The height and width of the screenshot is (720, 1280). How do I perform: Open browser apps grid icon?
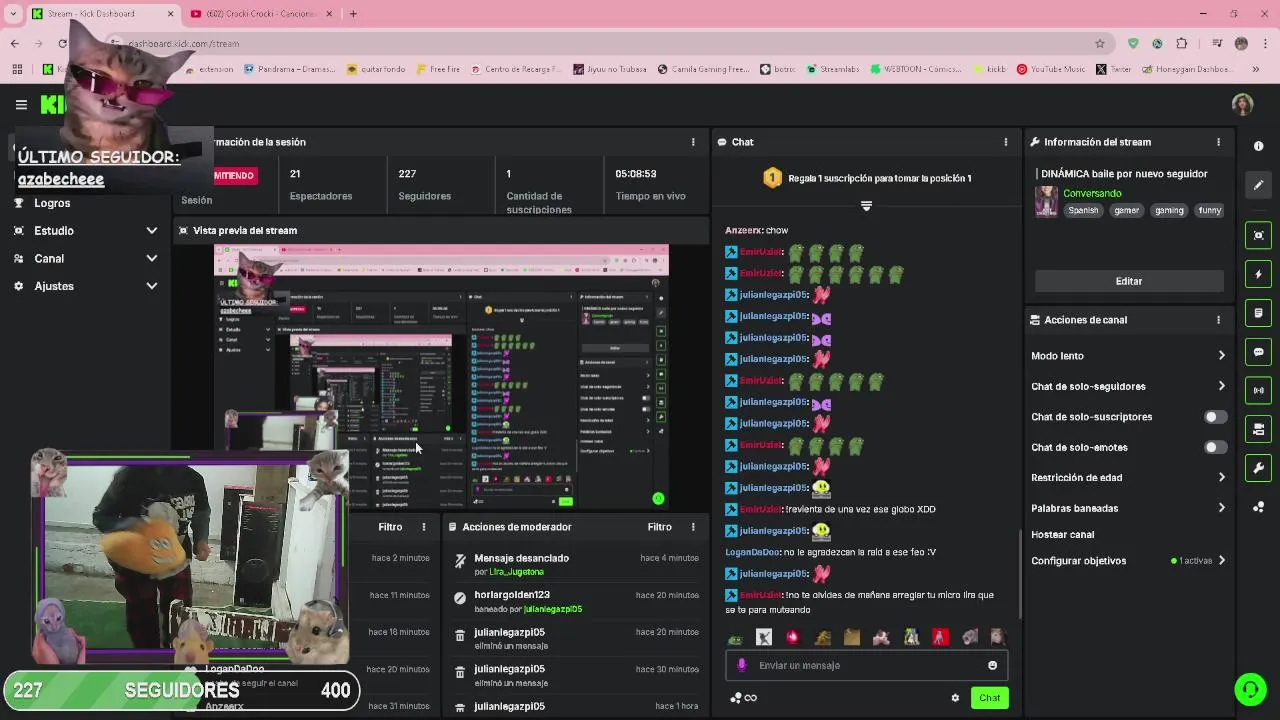click(17, 69)
